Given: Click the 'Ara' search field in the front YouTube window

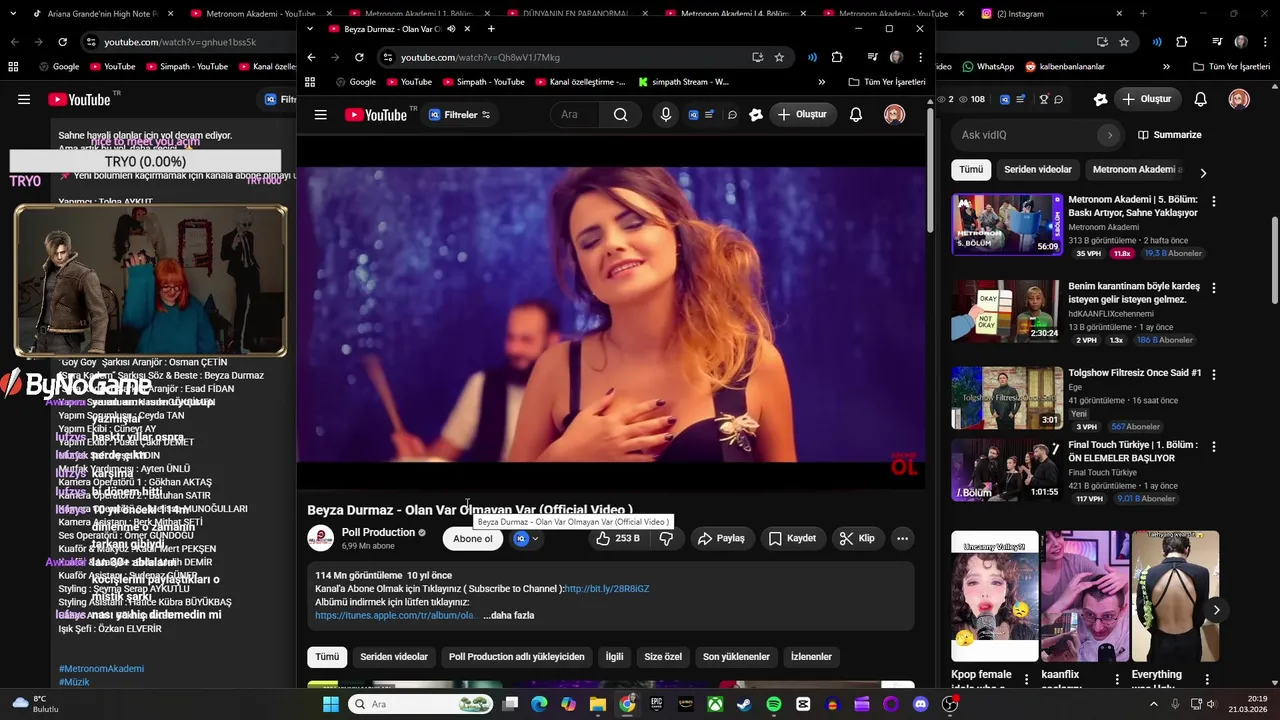Looking at the screenshot, I should pos(575,115).
